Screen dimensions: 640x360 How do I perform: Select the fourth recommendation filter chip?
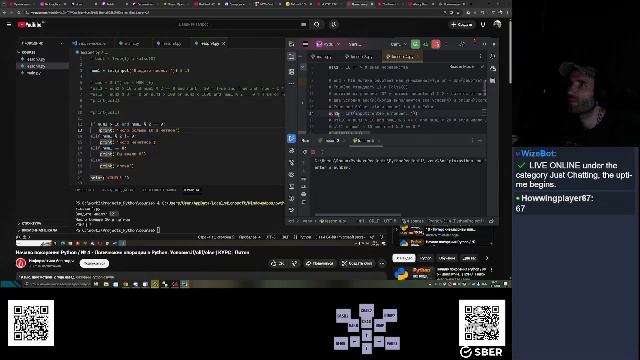click(x=469, y=258)
